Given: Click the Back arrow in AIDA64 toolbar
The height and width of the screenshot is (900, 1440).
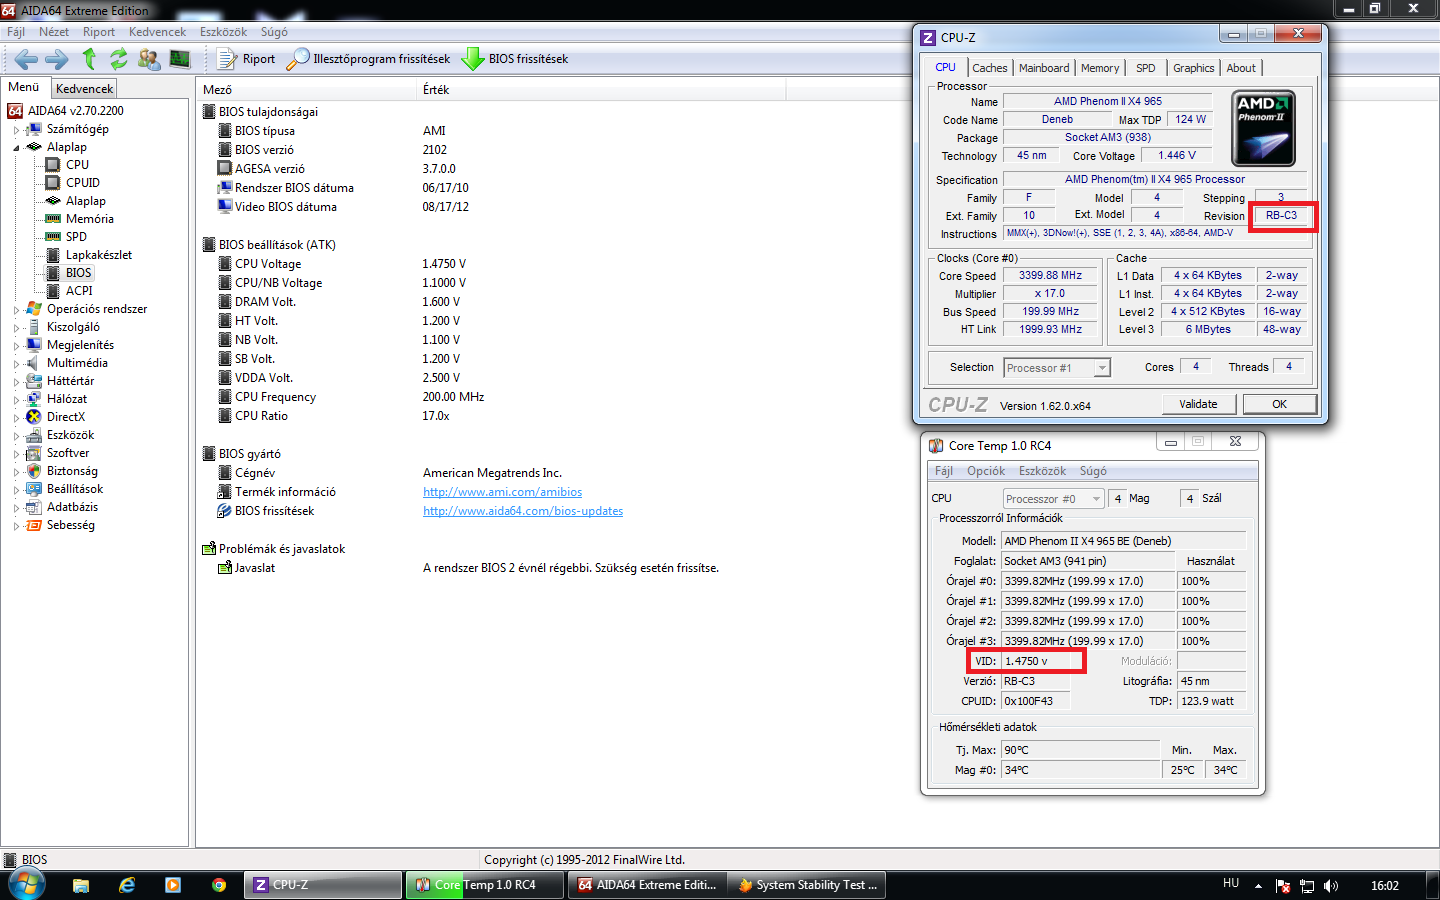Looking at the screenshot, I should [26, 59].
